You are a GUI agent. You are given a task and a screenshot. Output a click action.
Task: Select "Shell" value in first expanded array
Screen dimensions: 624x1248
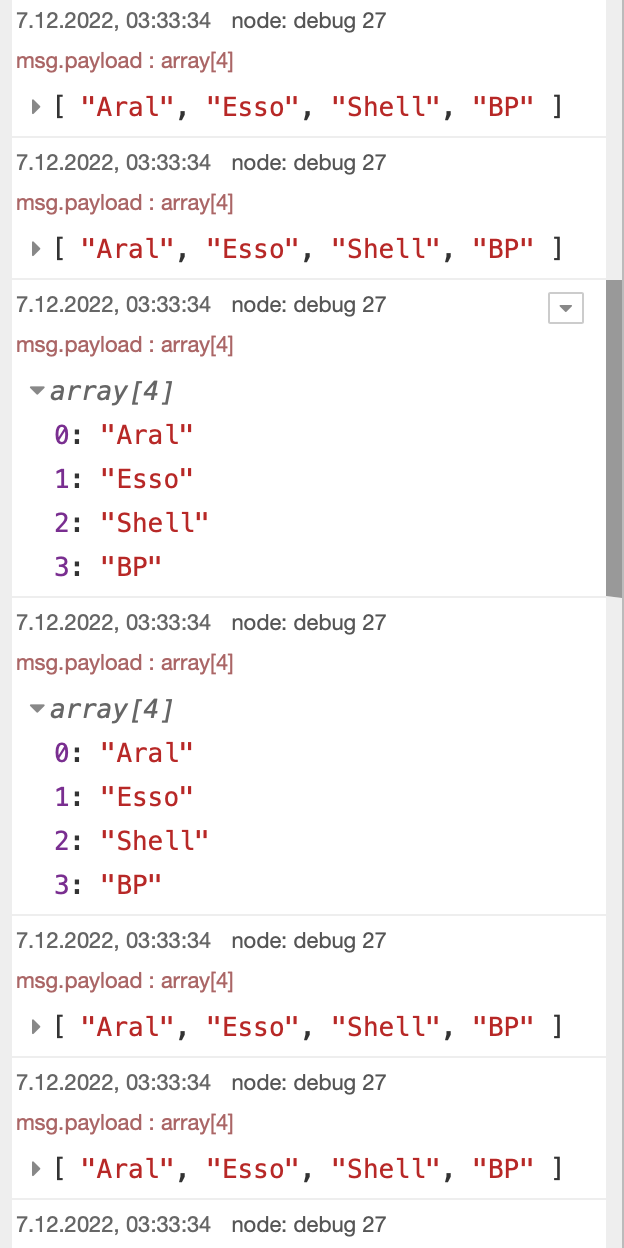(155, 523)
